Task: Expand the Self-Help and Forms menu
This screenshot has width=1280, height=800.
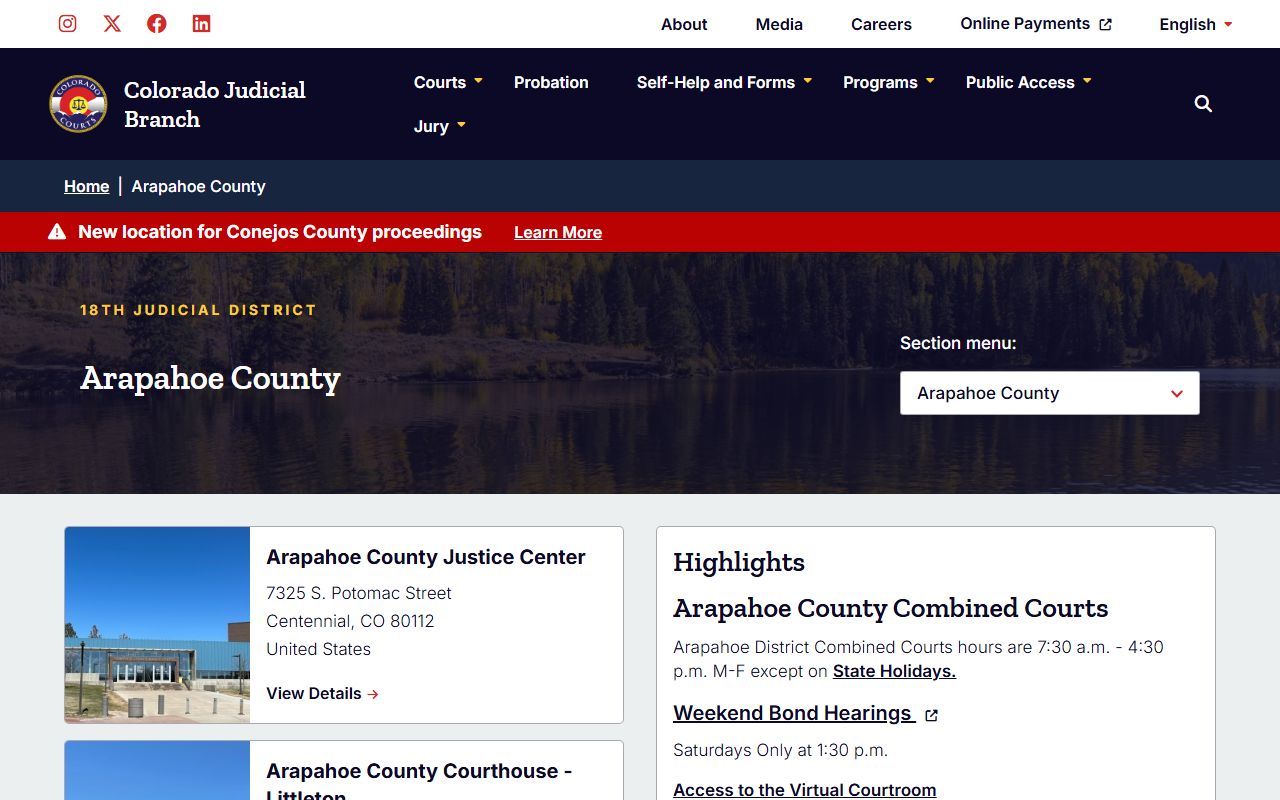Action: 724,82
